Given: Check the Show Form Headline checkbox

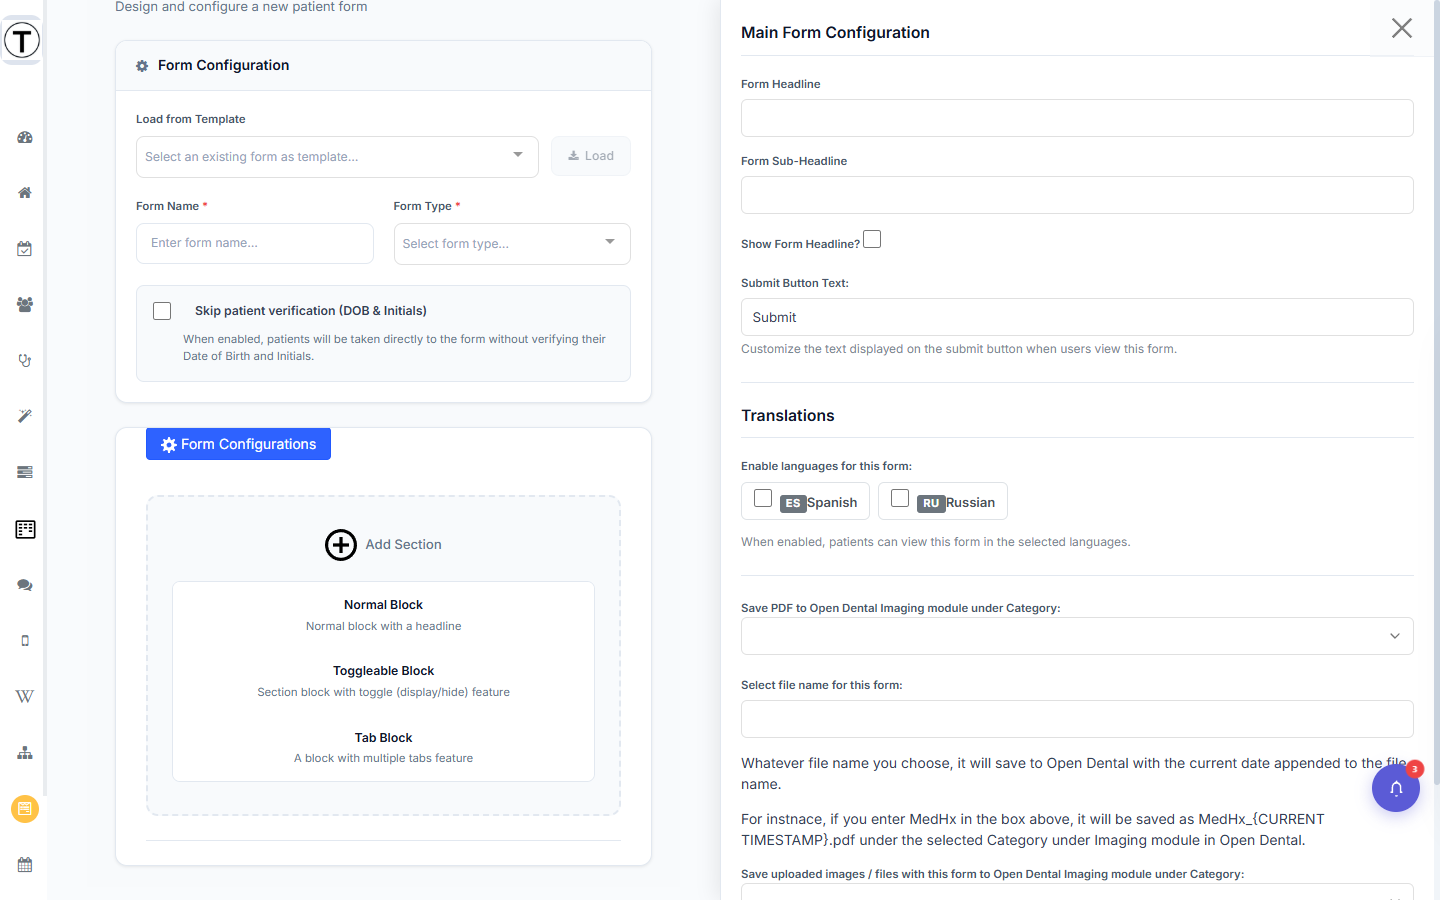Looking at the screenshot, I should [872, 240].
